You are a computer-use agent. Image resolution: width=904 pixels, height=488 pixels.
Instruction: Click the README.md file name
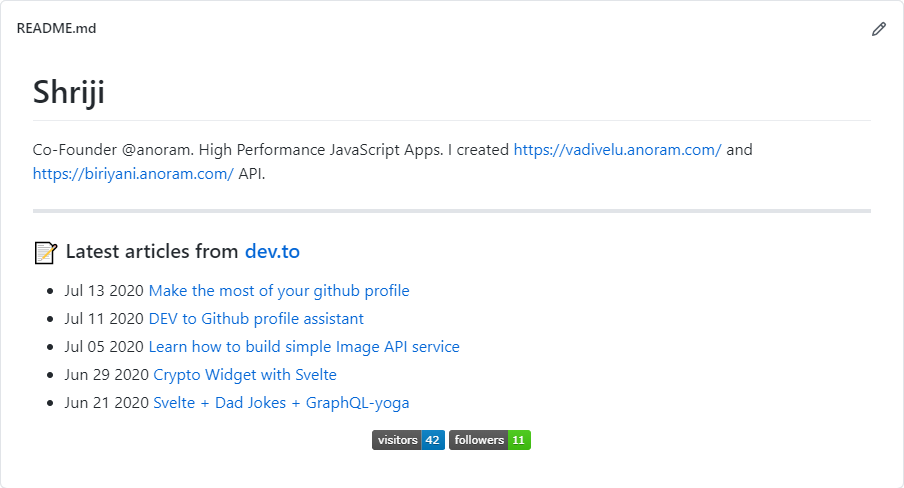click(56, 28)
